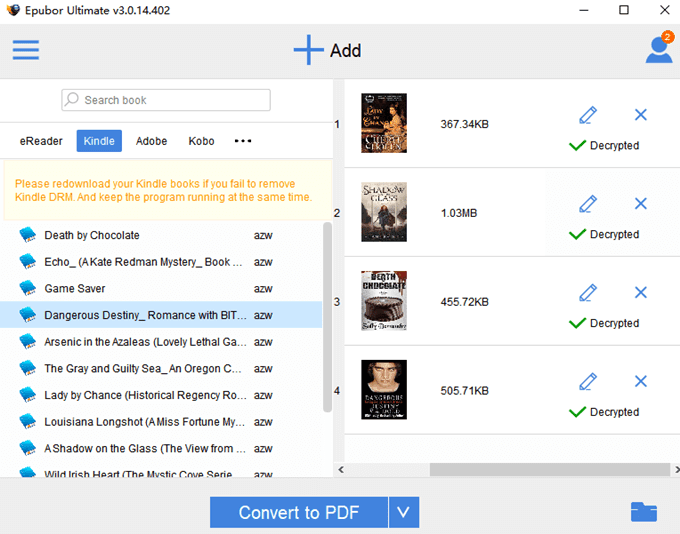The image size is (680, 534).
Task: Minimize the Epubor Ultimate window
Action: [x=584, y=10]
